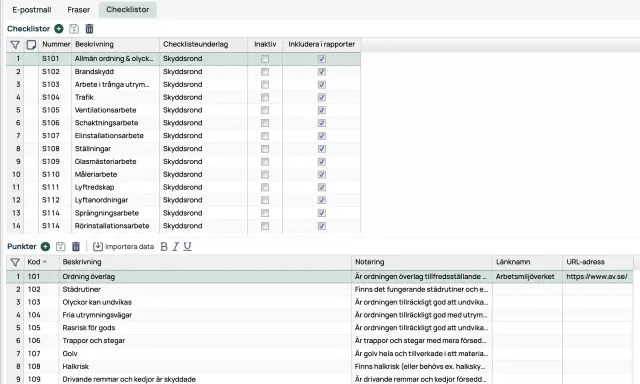
Task: Click the Arbetsmiljöverket link name cell
Action: pos(527,277)
